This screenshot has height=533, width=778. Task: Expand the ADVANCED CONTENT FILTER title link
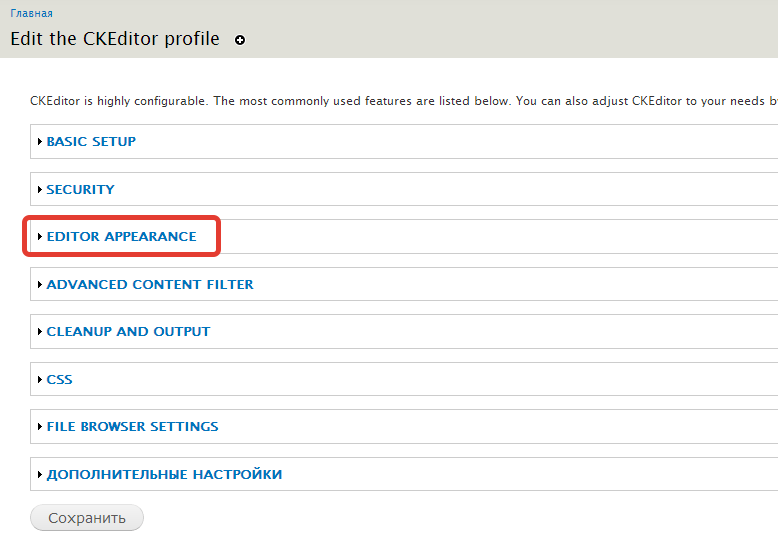coord(150,285)
